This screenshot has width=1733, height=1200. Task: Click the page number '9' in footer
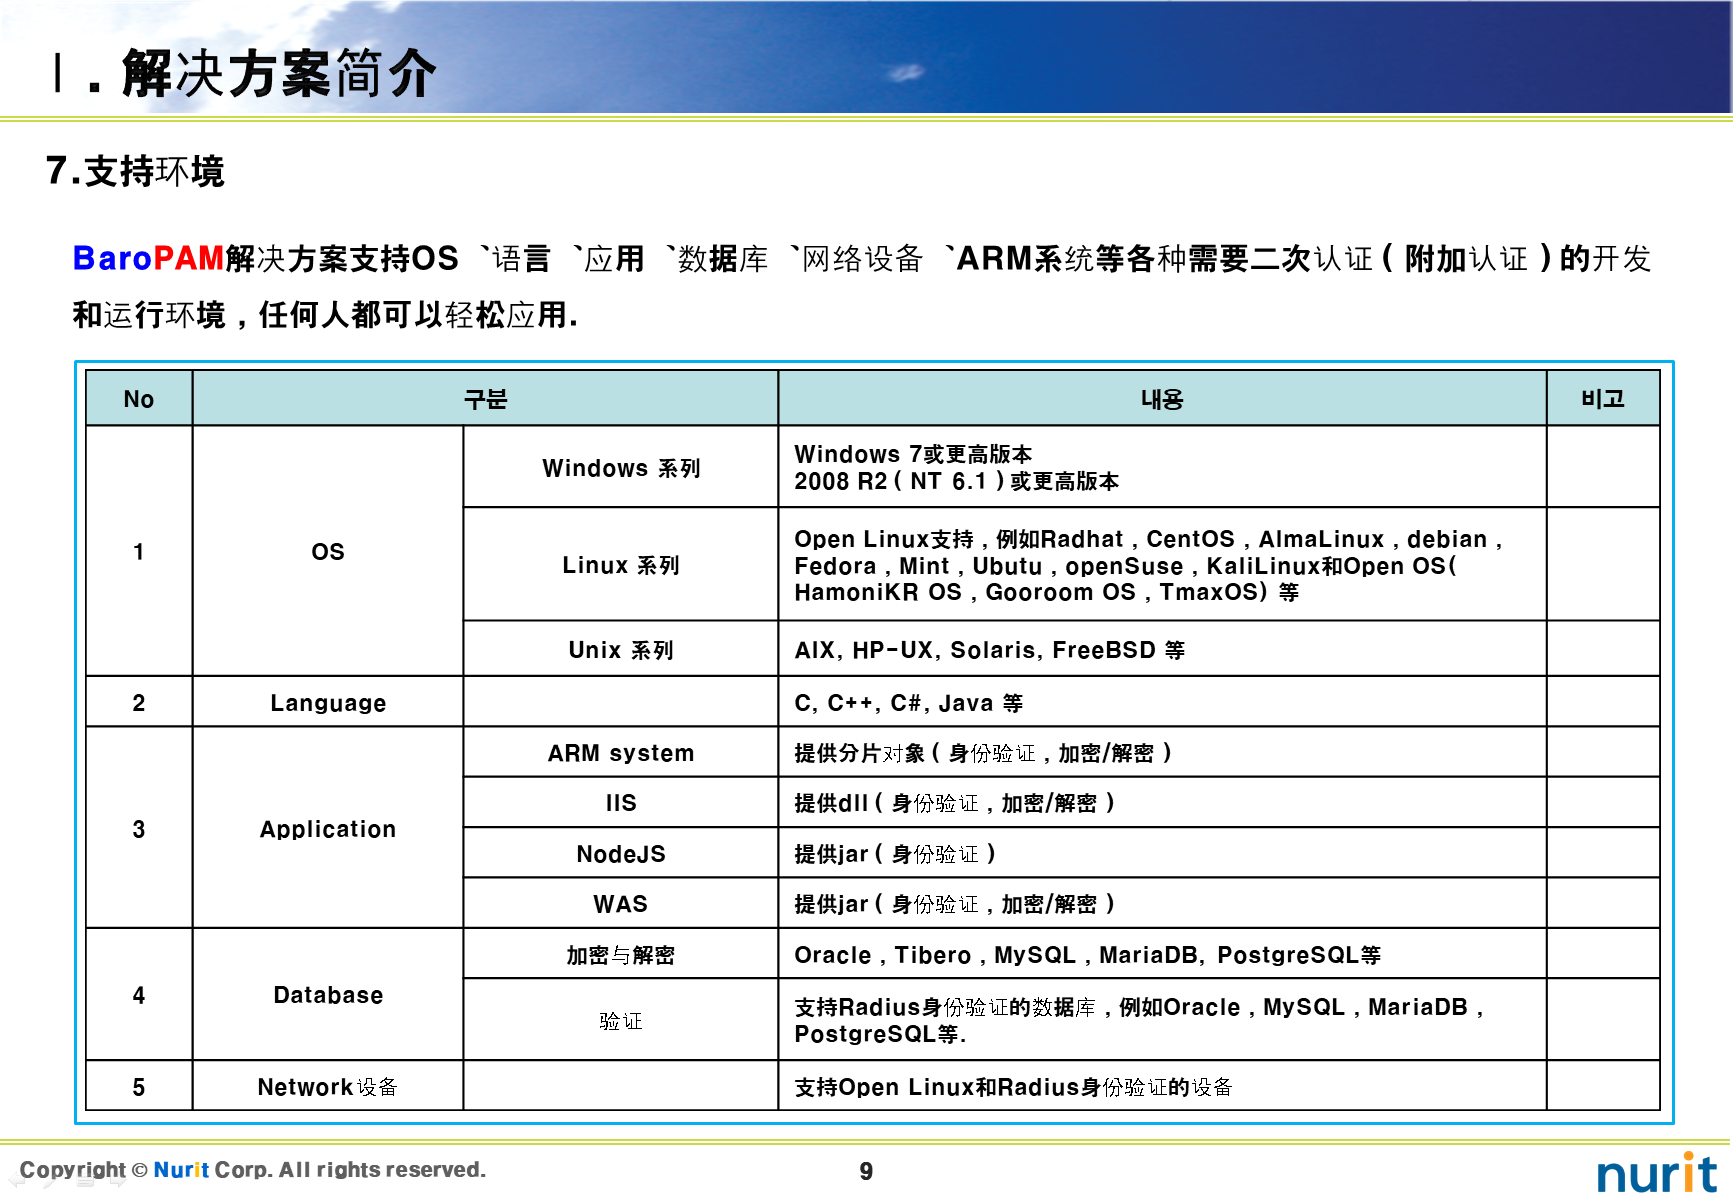pos(866,1171)
